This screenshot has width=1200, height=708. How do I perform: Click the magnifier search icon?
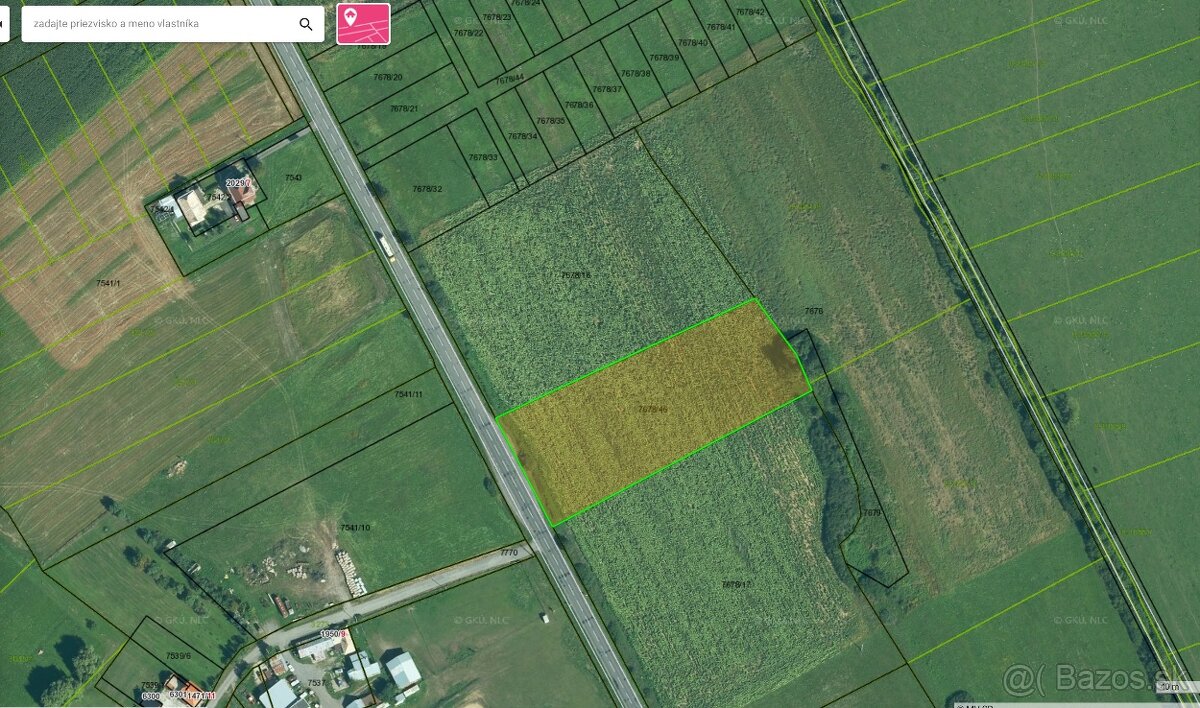[306, 24]
